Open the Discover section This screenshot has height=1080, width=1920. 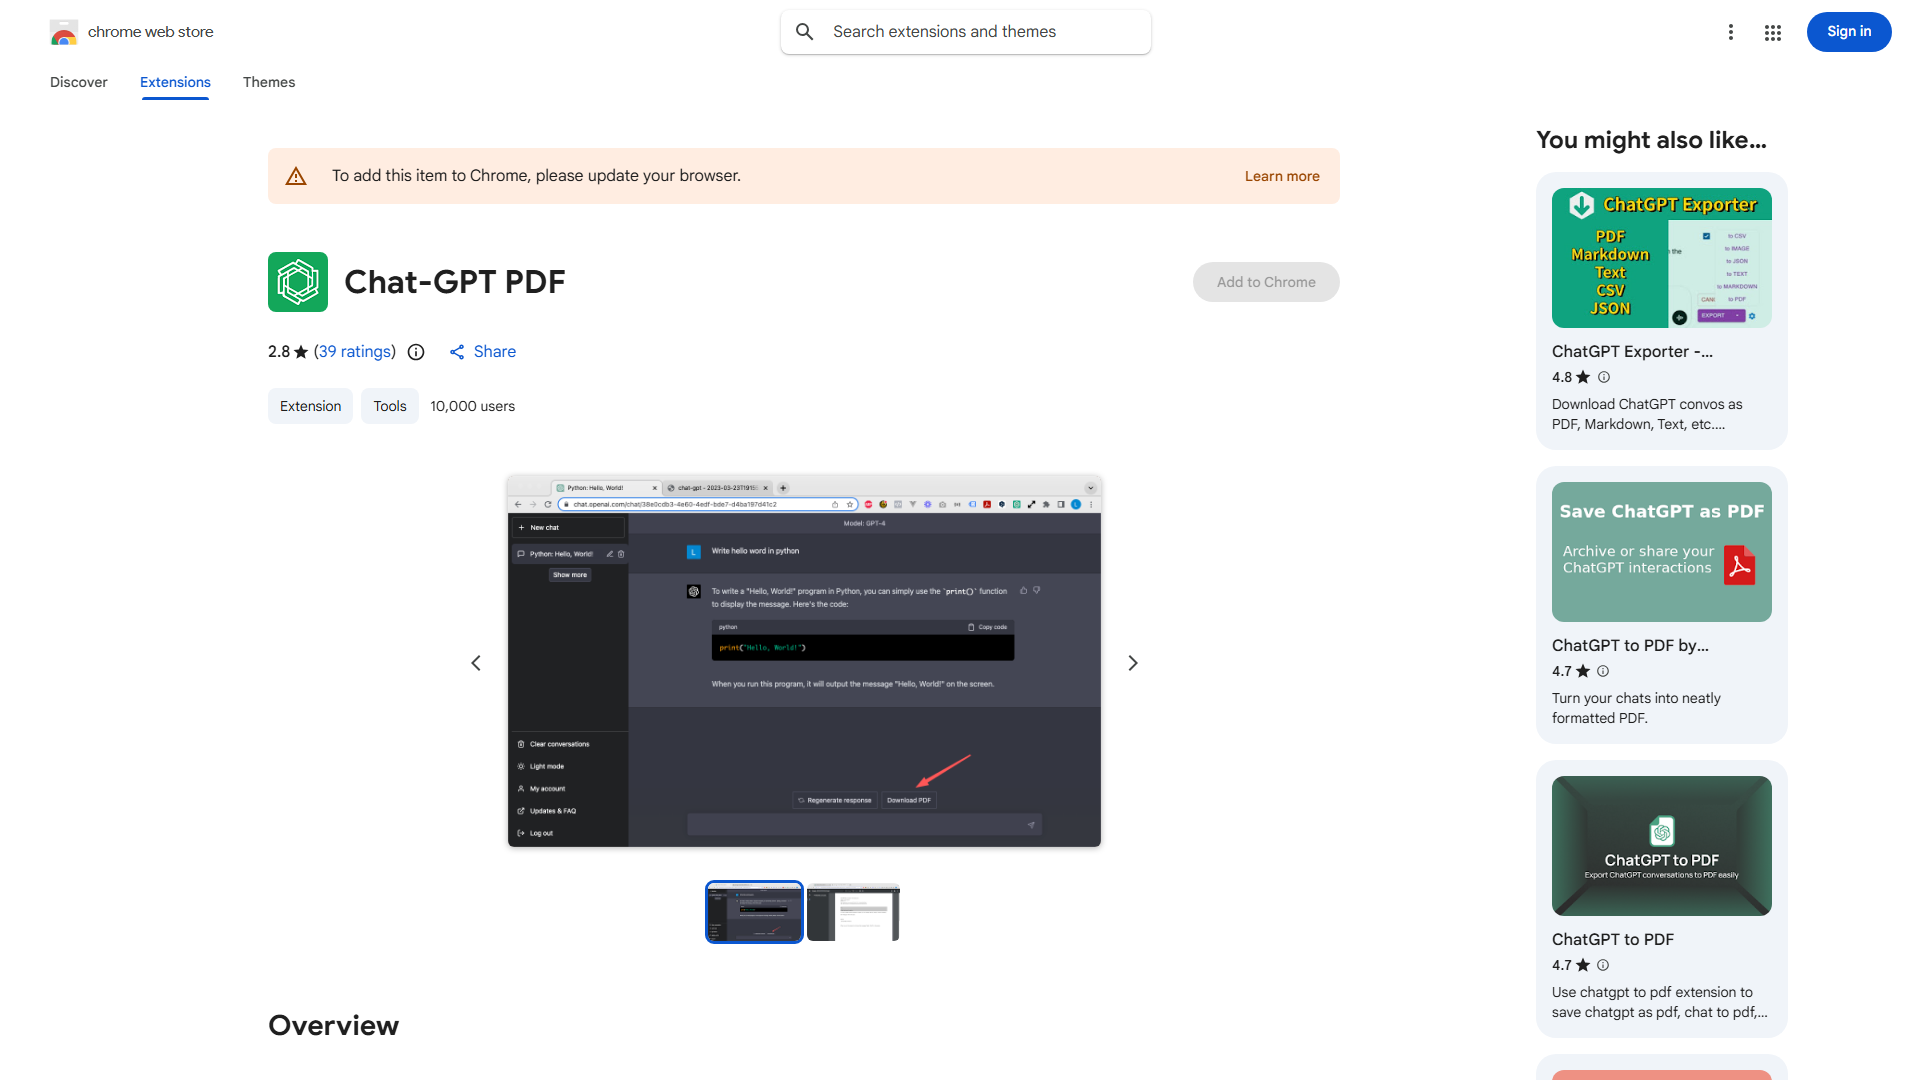pos(78,82)
